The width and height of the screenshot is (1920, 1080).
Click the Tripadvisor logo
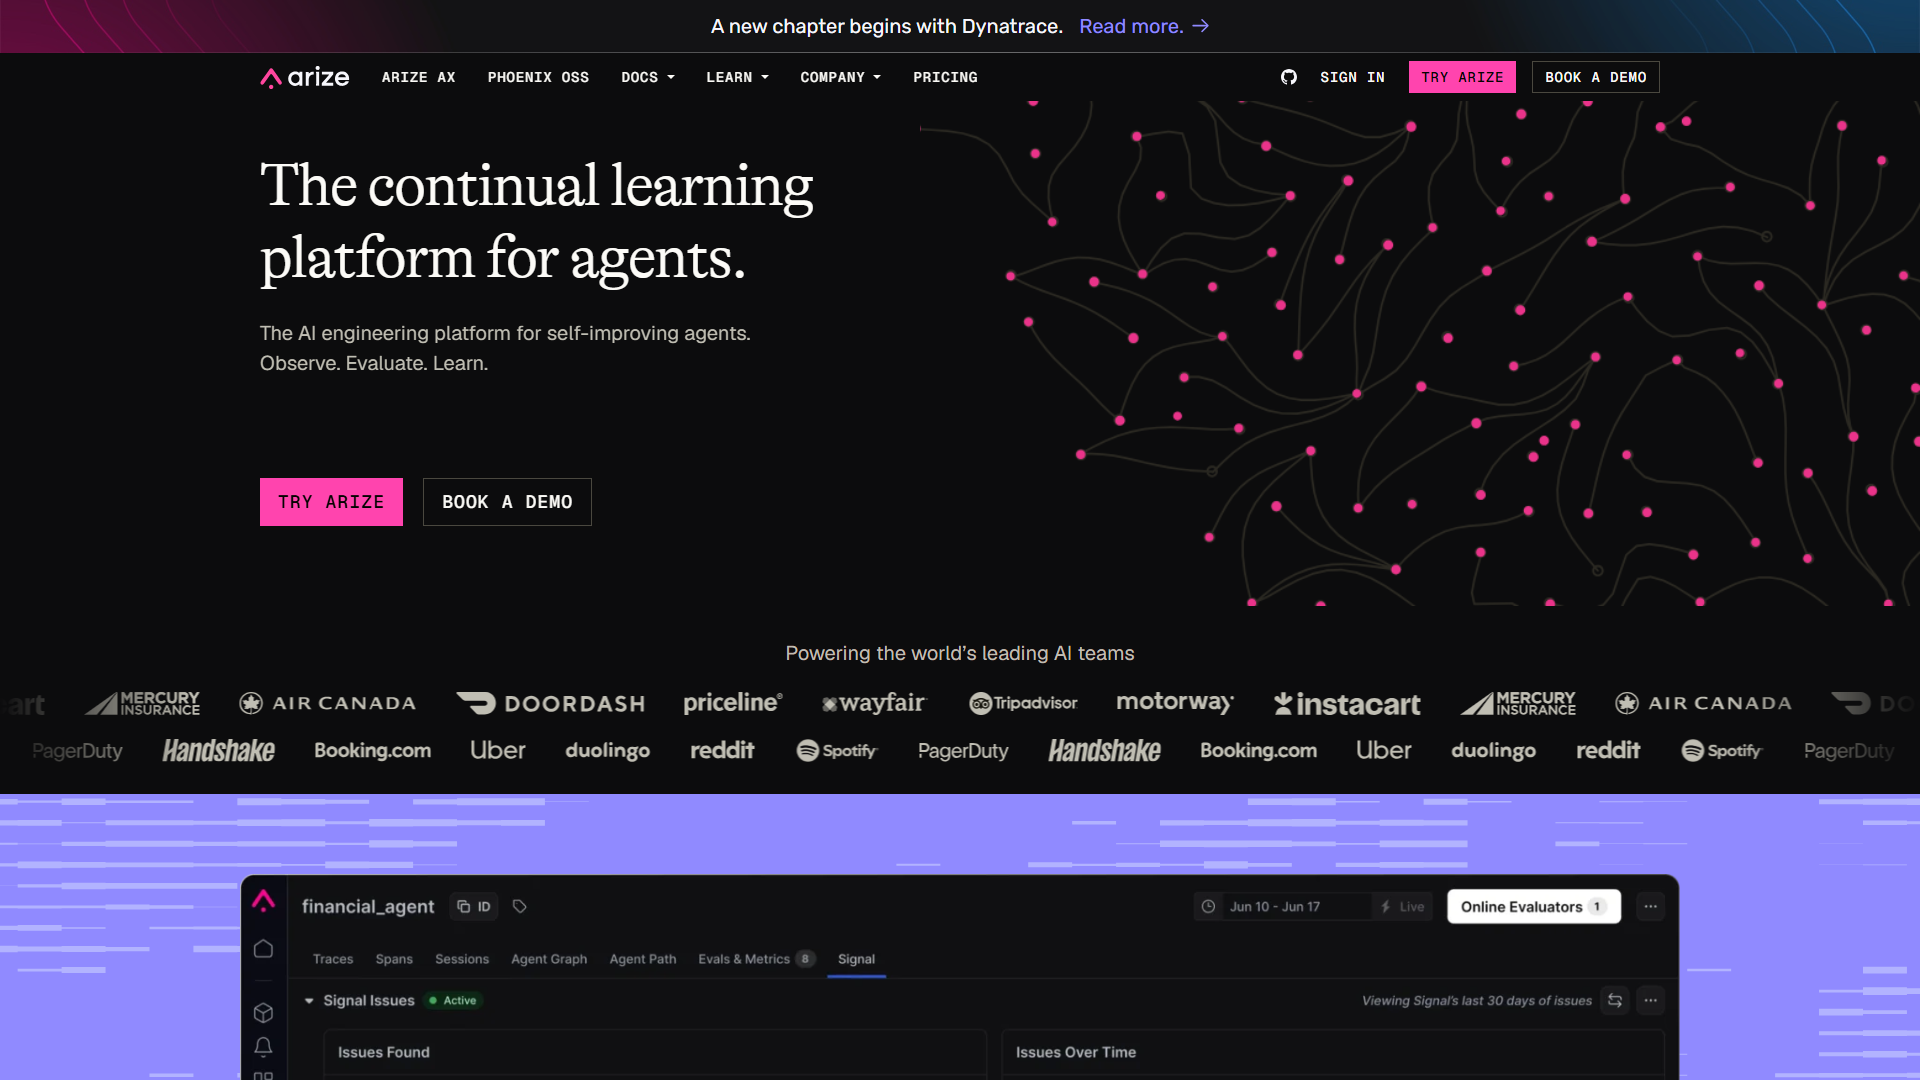(x=1023, y=703)
